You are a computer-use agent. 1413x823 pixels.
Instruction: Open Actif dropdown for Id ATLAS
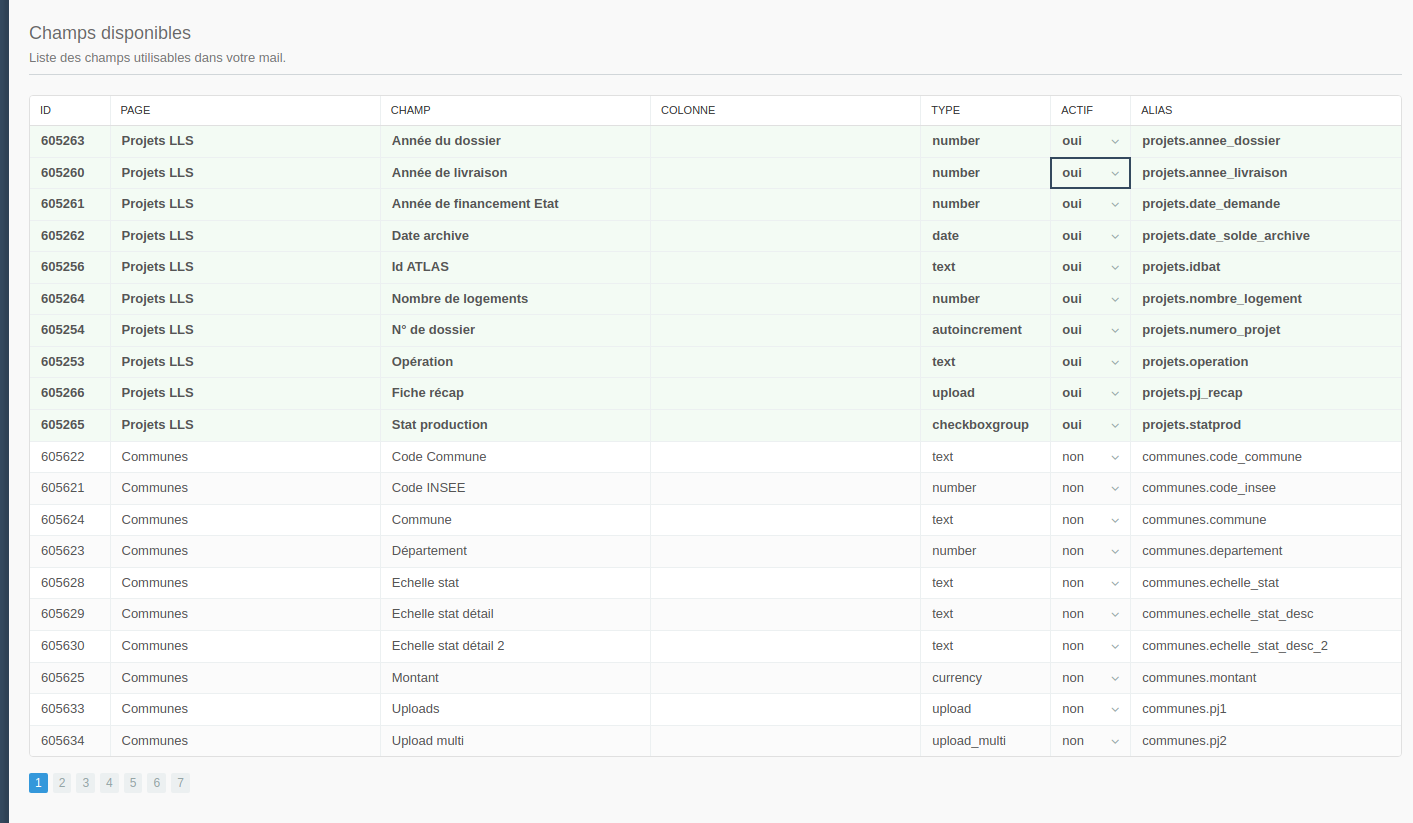pos(1090,267)
